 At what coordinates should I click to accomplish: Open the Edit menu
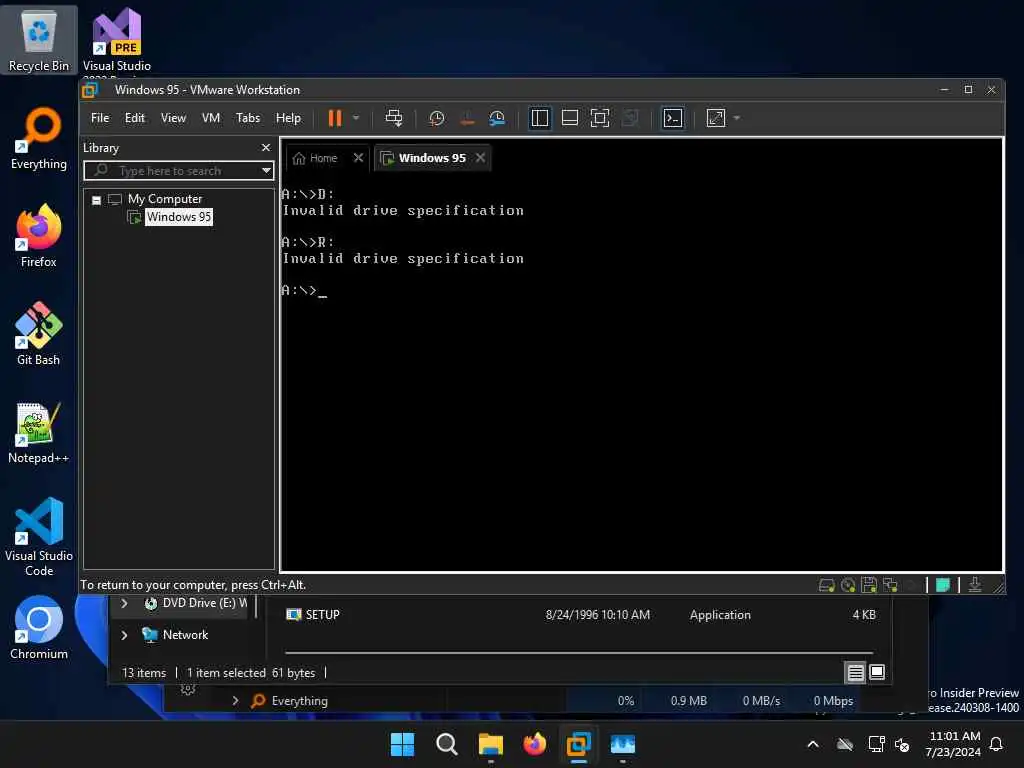[x=135, y=118]
